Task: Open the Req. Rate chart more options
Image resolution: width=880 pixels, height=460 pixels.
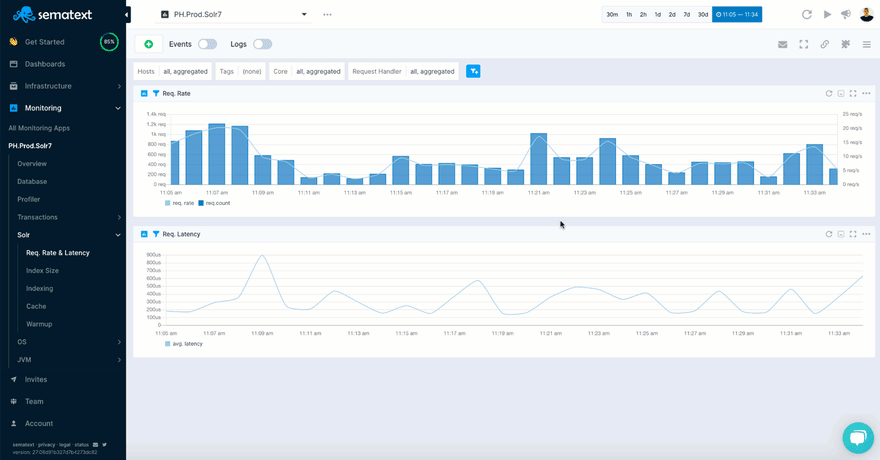Action: click(866, 93)
